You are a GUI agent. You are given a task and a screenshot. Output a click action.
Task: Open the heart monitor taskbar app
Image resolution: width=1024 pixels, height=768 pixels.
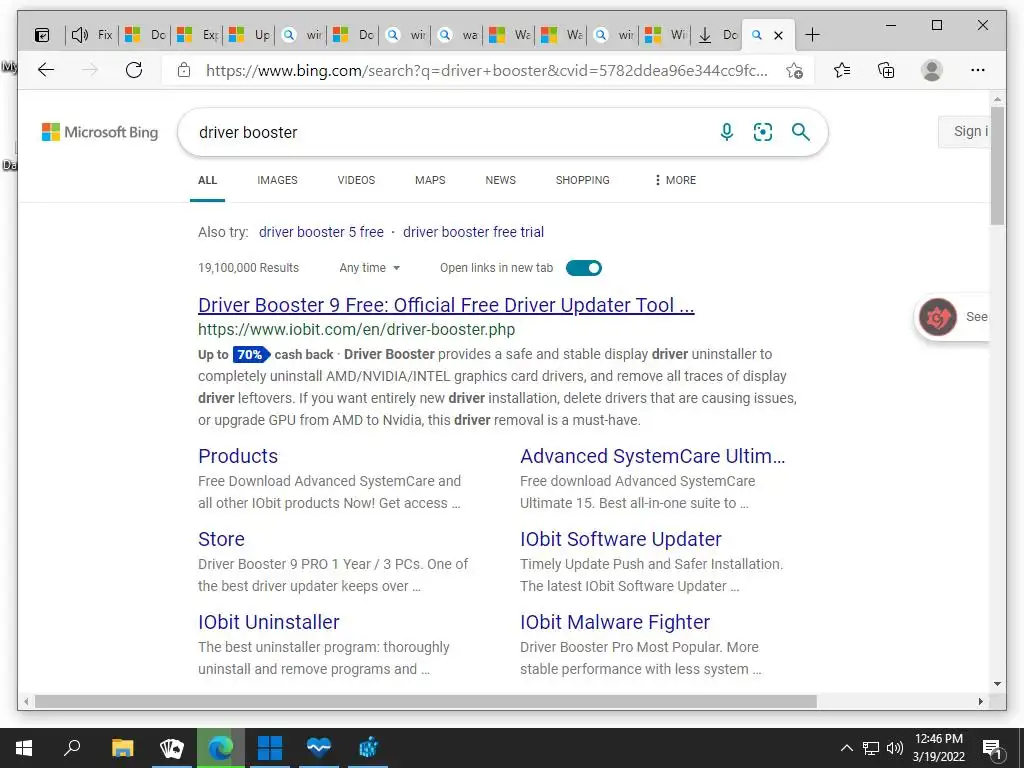click(x=319, y=748)
